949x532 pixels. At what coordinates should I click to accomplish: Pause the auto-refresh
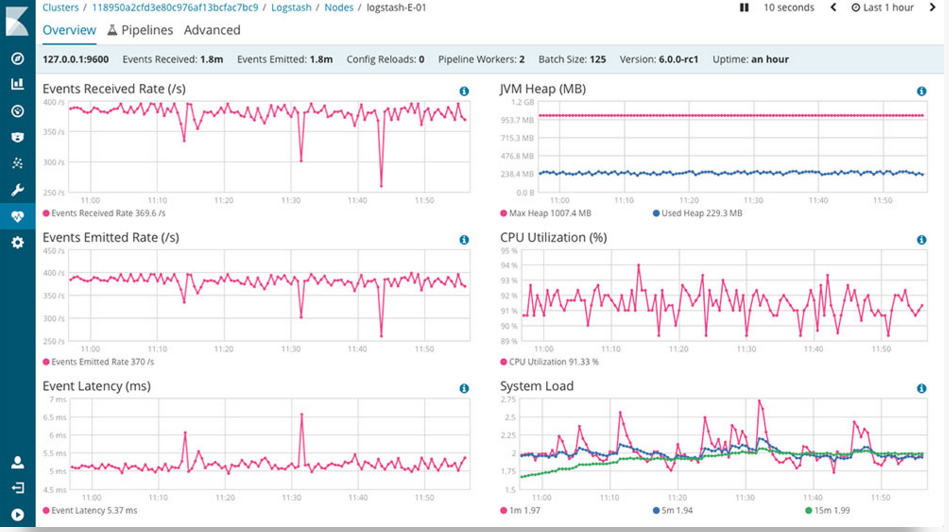click(x=744, y=8)
